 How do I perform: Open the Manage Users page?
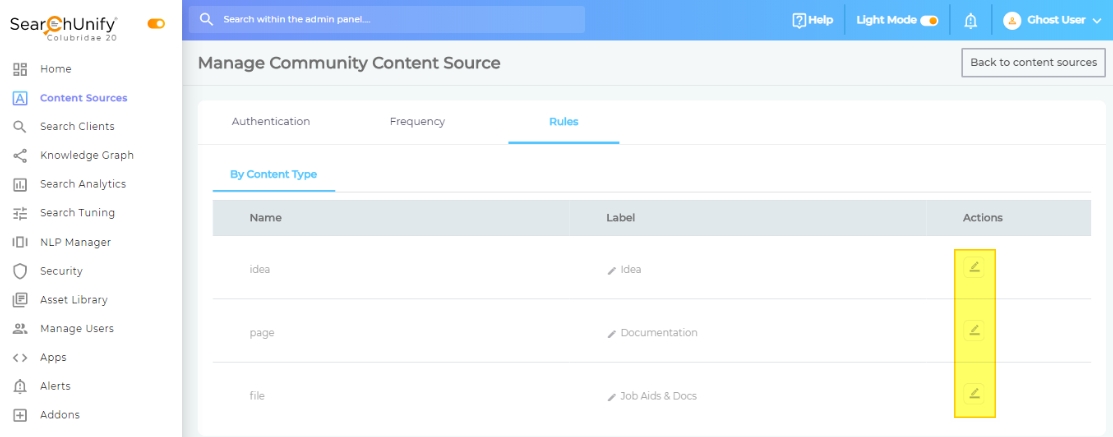tap(76, 329)
